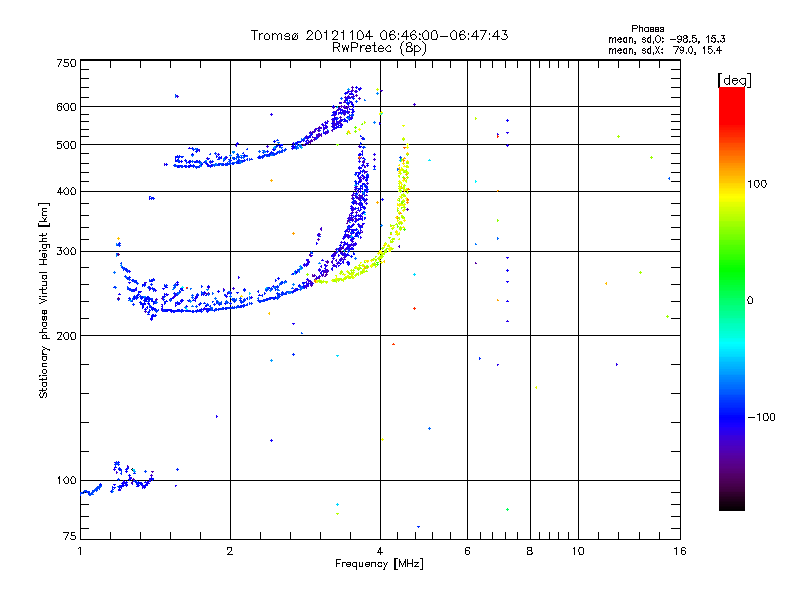
Task: Click the y-axis tick label '200'
Action: [66, 336]
